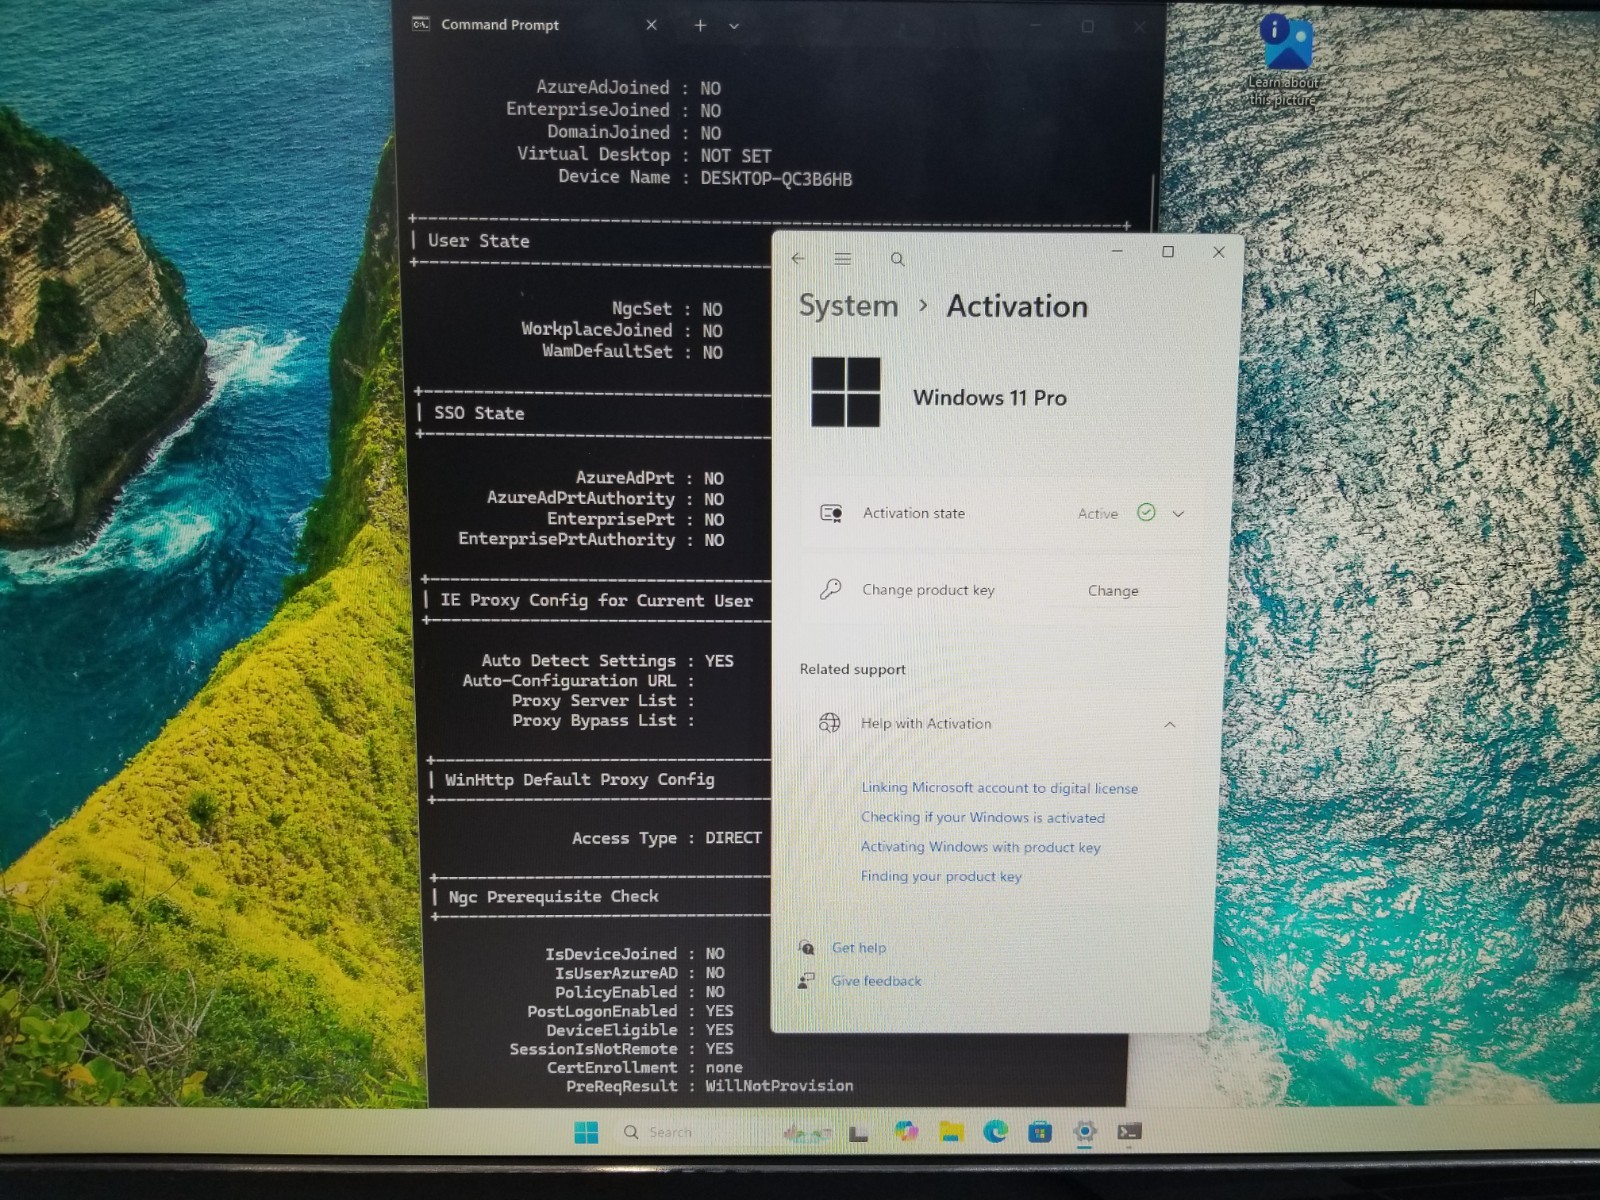
Task: Click the CertEnrollment : none line
Action: click(x=644, y=1067)
